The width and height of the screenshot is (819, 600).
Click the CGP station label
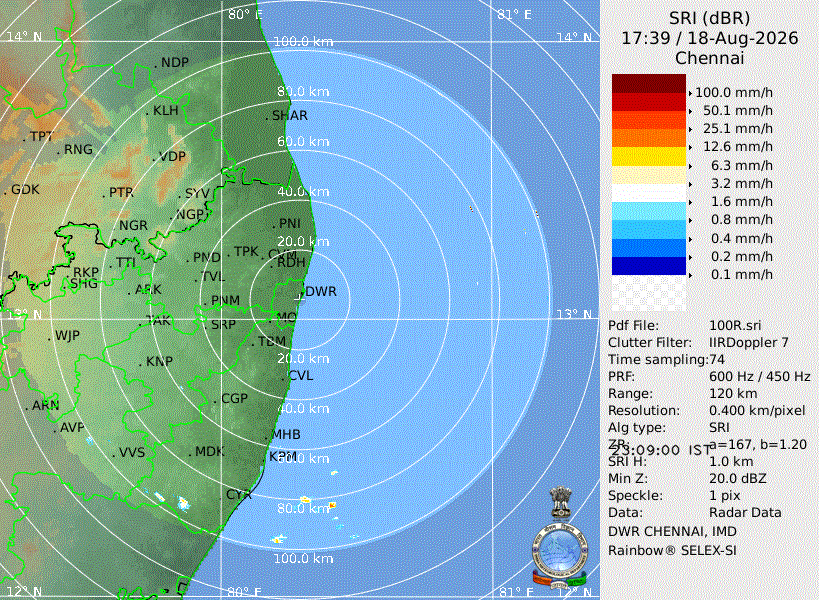point(234,398)
